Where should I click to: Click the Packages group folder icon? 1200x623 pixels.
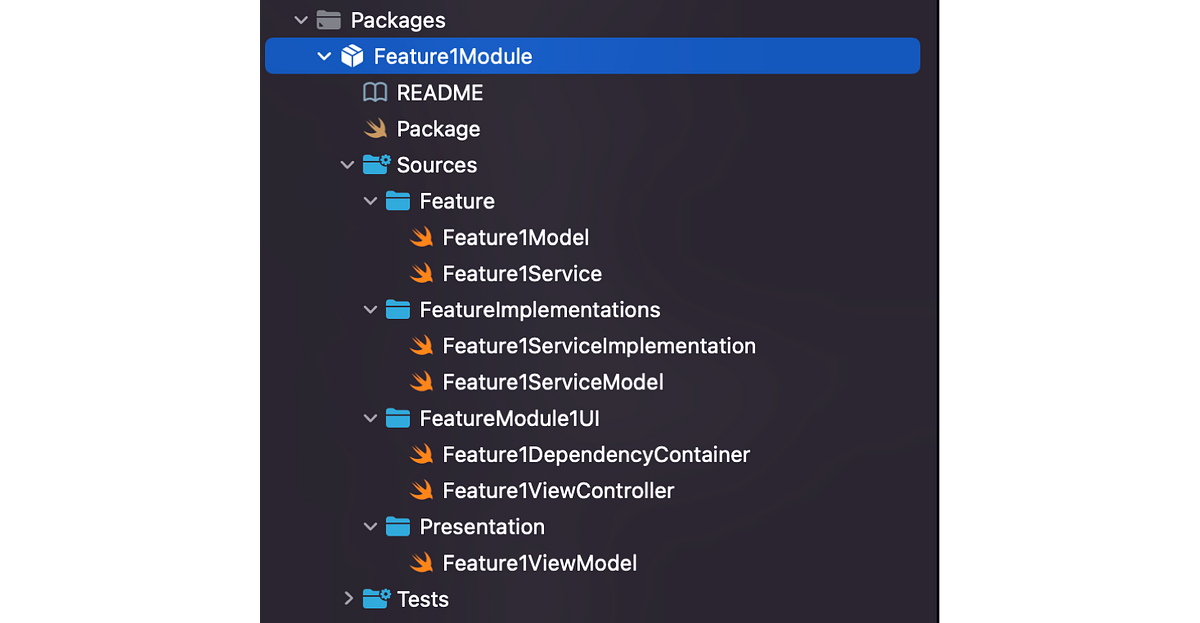(328, 20)
